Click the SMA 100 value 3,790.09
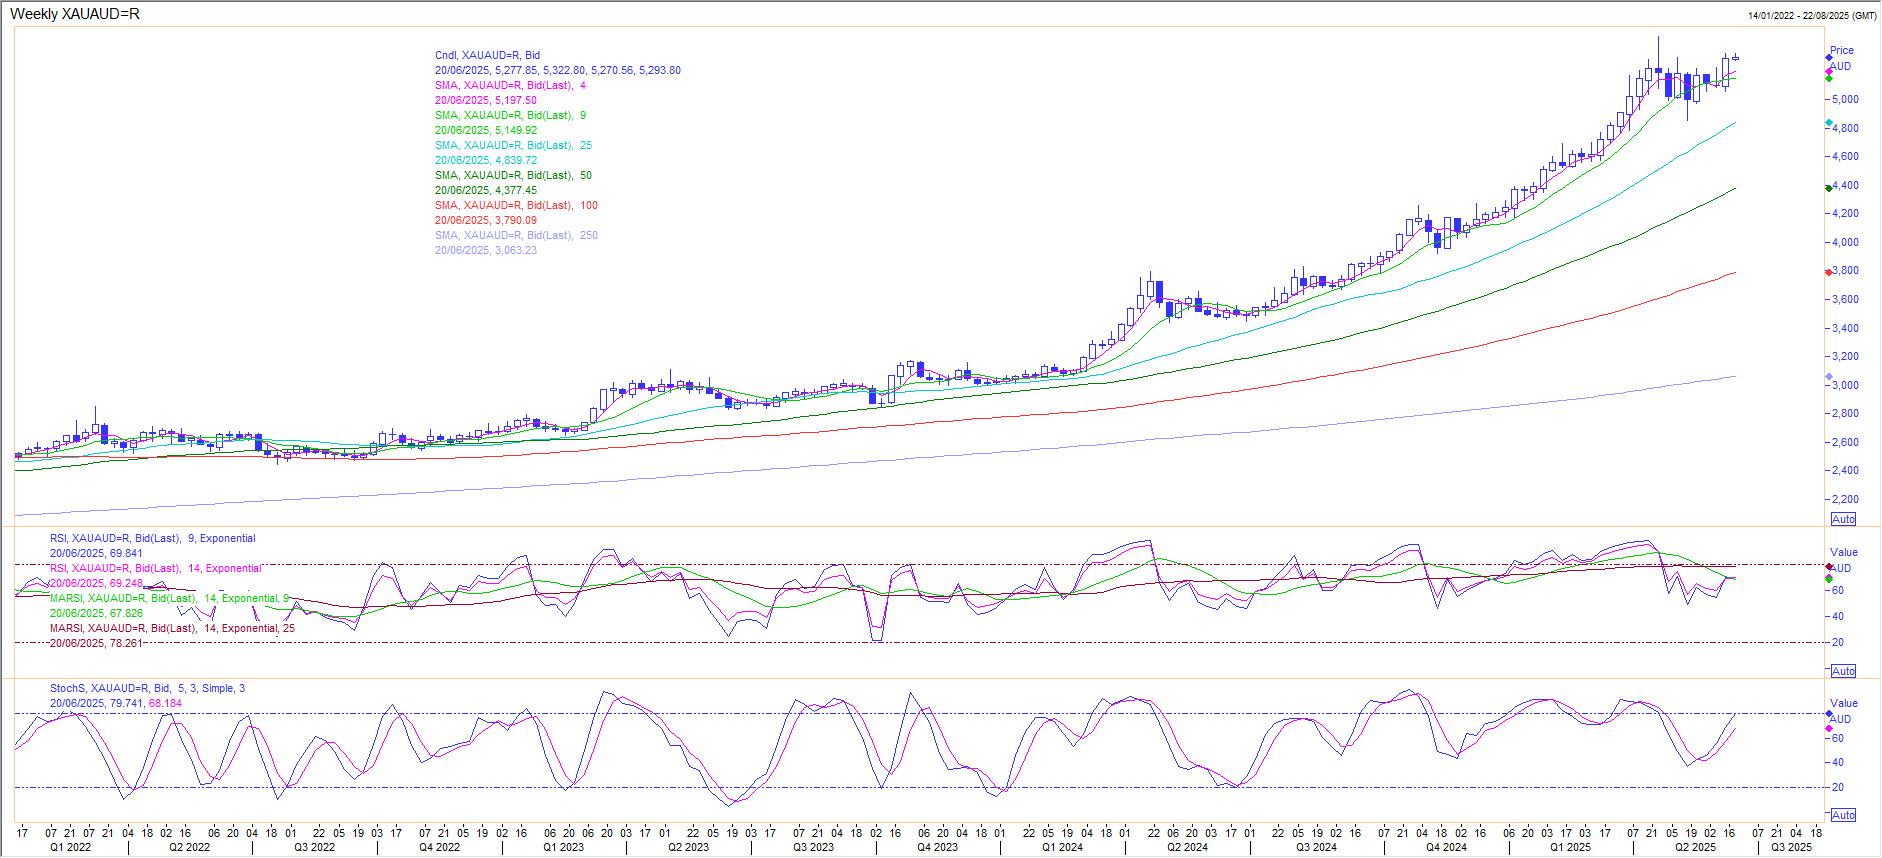 point(485,220)
